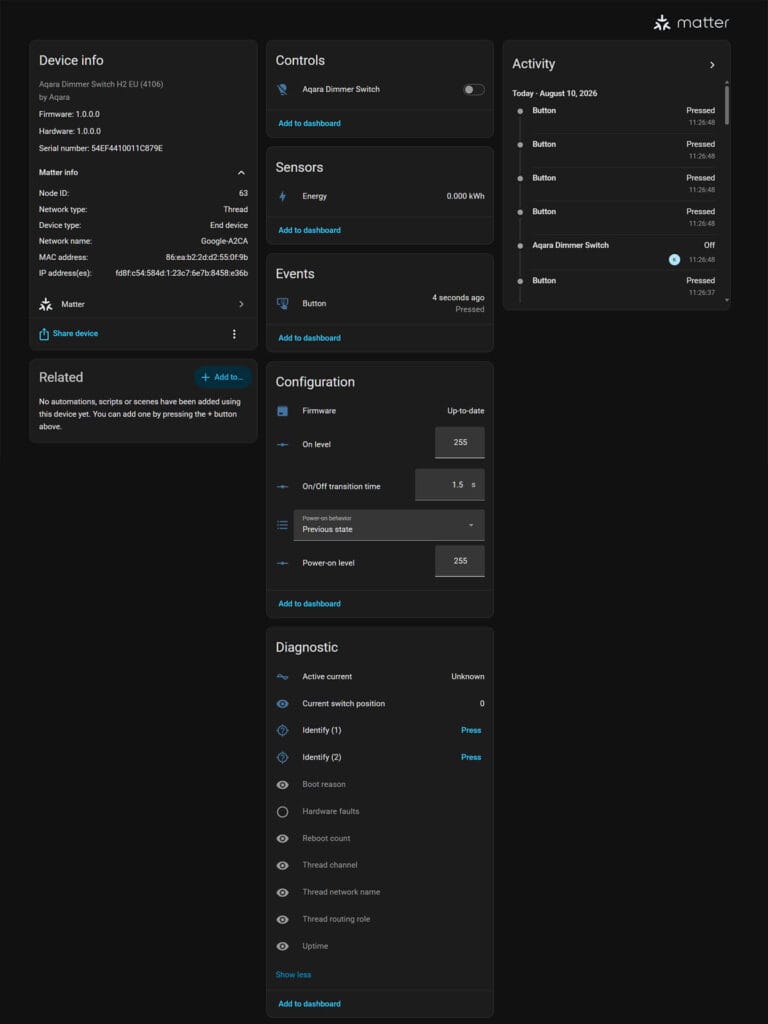The height and width of the screenshot is (1024, 768).
Task: Click the Power-on level input field
Action: (x=460, y=561)
